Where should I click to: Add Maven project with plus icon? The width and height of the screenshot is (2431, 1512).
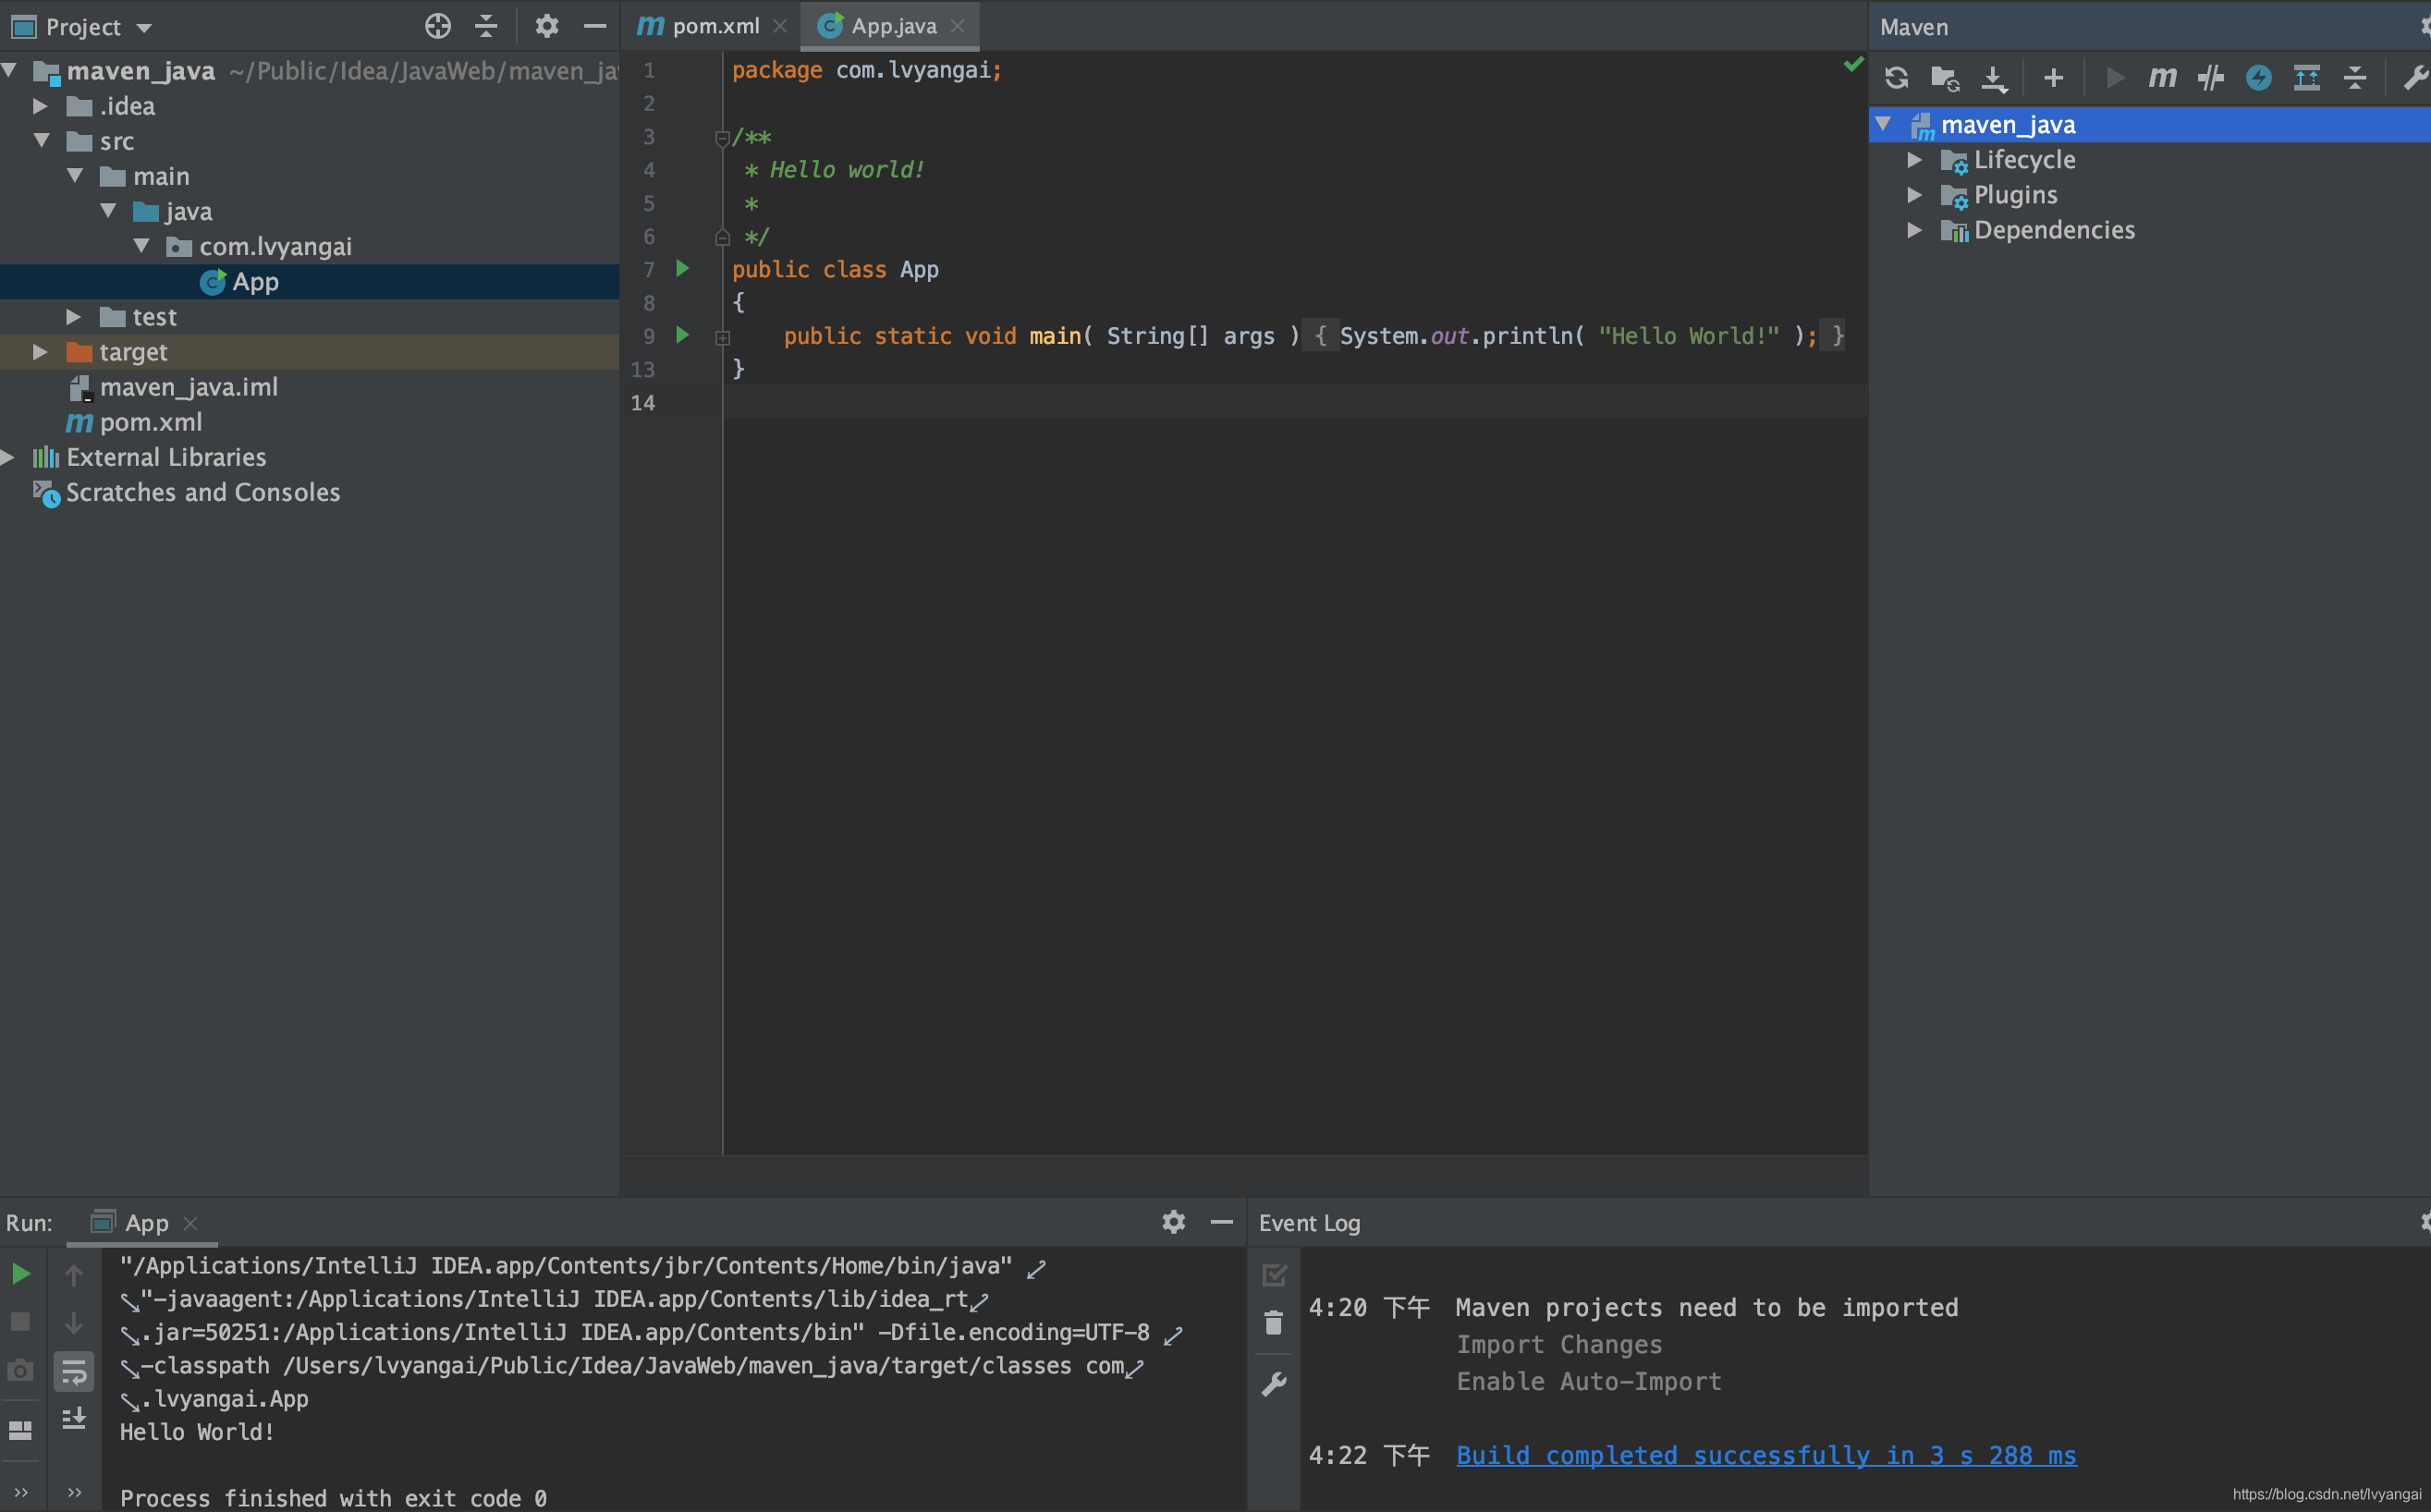pyautogui.click(x=2054, y=78)
